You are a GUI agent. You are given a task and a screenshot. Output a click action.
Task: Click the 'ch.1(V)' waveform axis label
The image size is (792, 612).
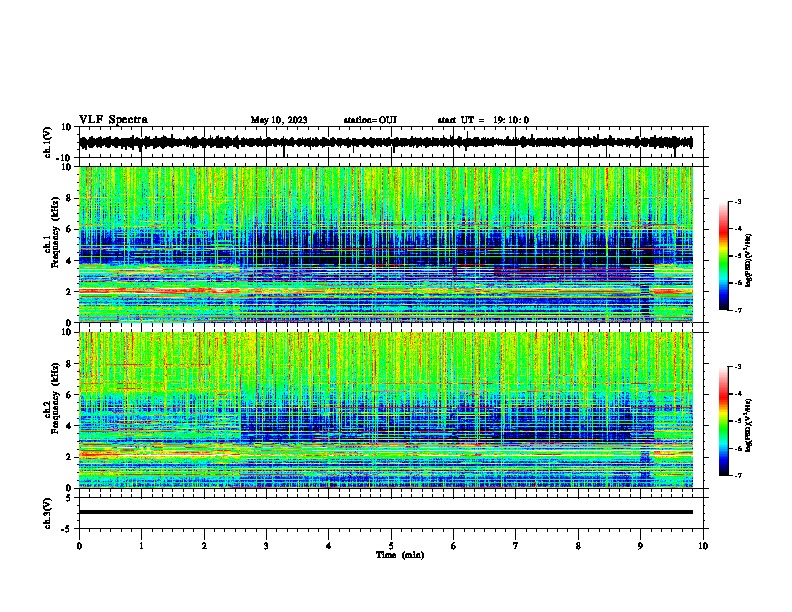tap(47, 142)
